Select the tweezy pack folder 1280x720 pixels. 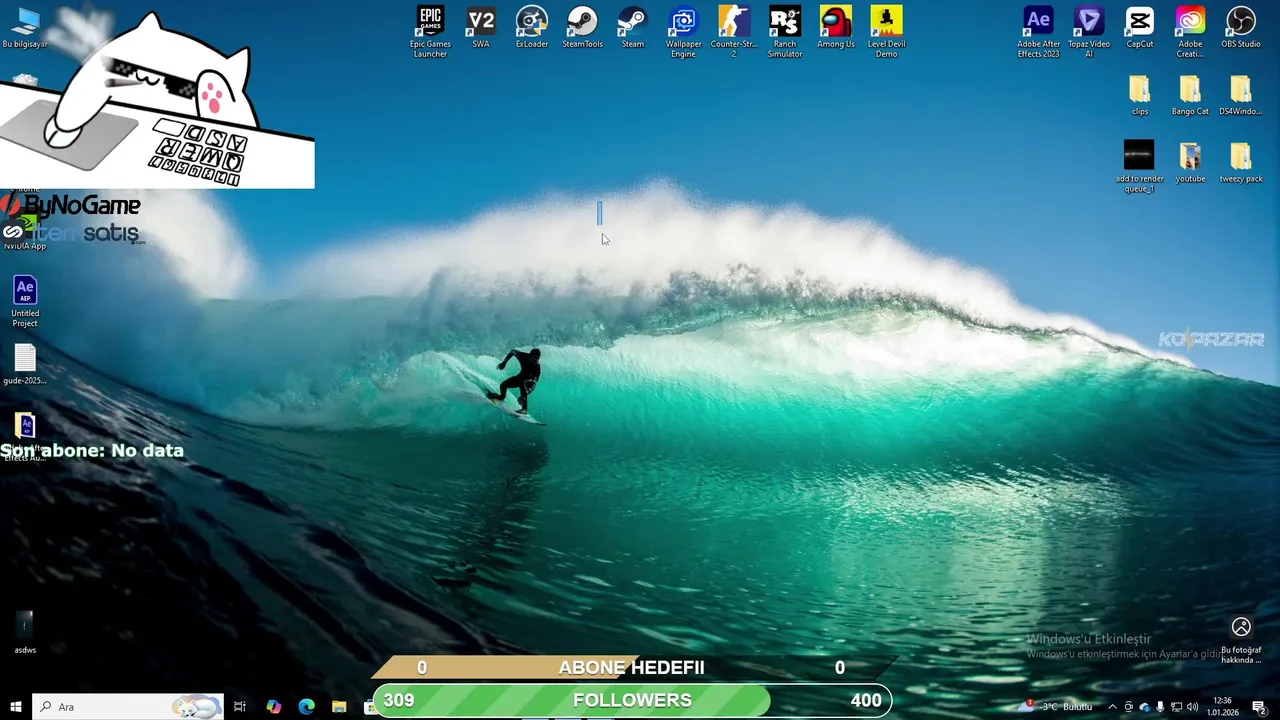(1241, 163)
